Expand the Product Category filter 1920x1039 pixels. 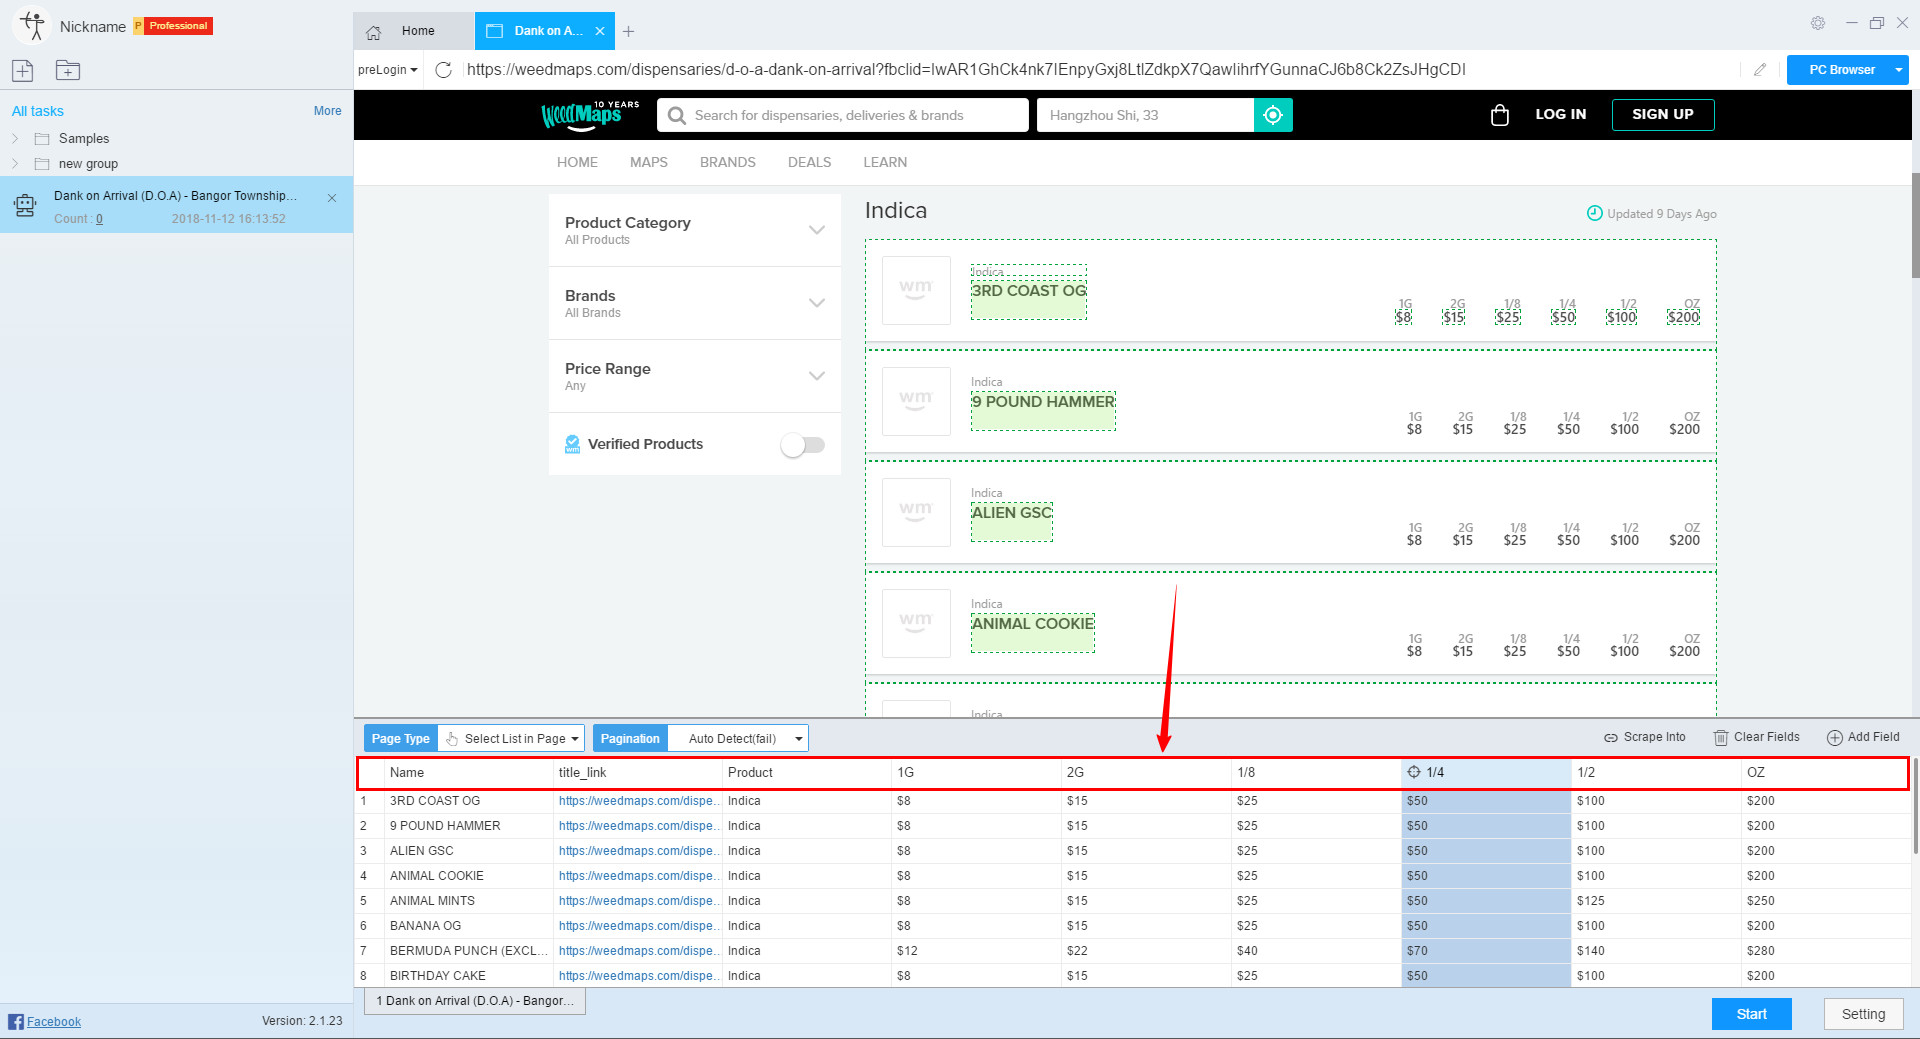coord(817,230)
